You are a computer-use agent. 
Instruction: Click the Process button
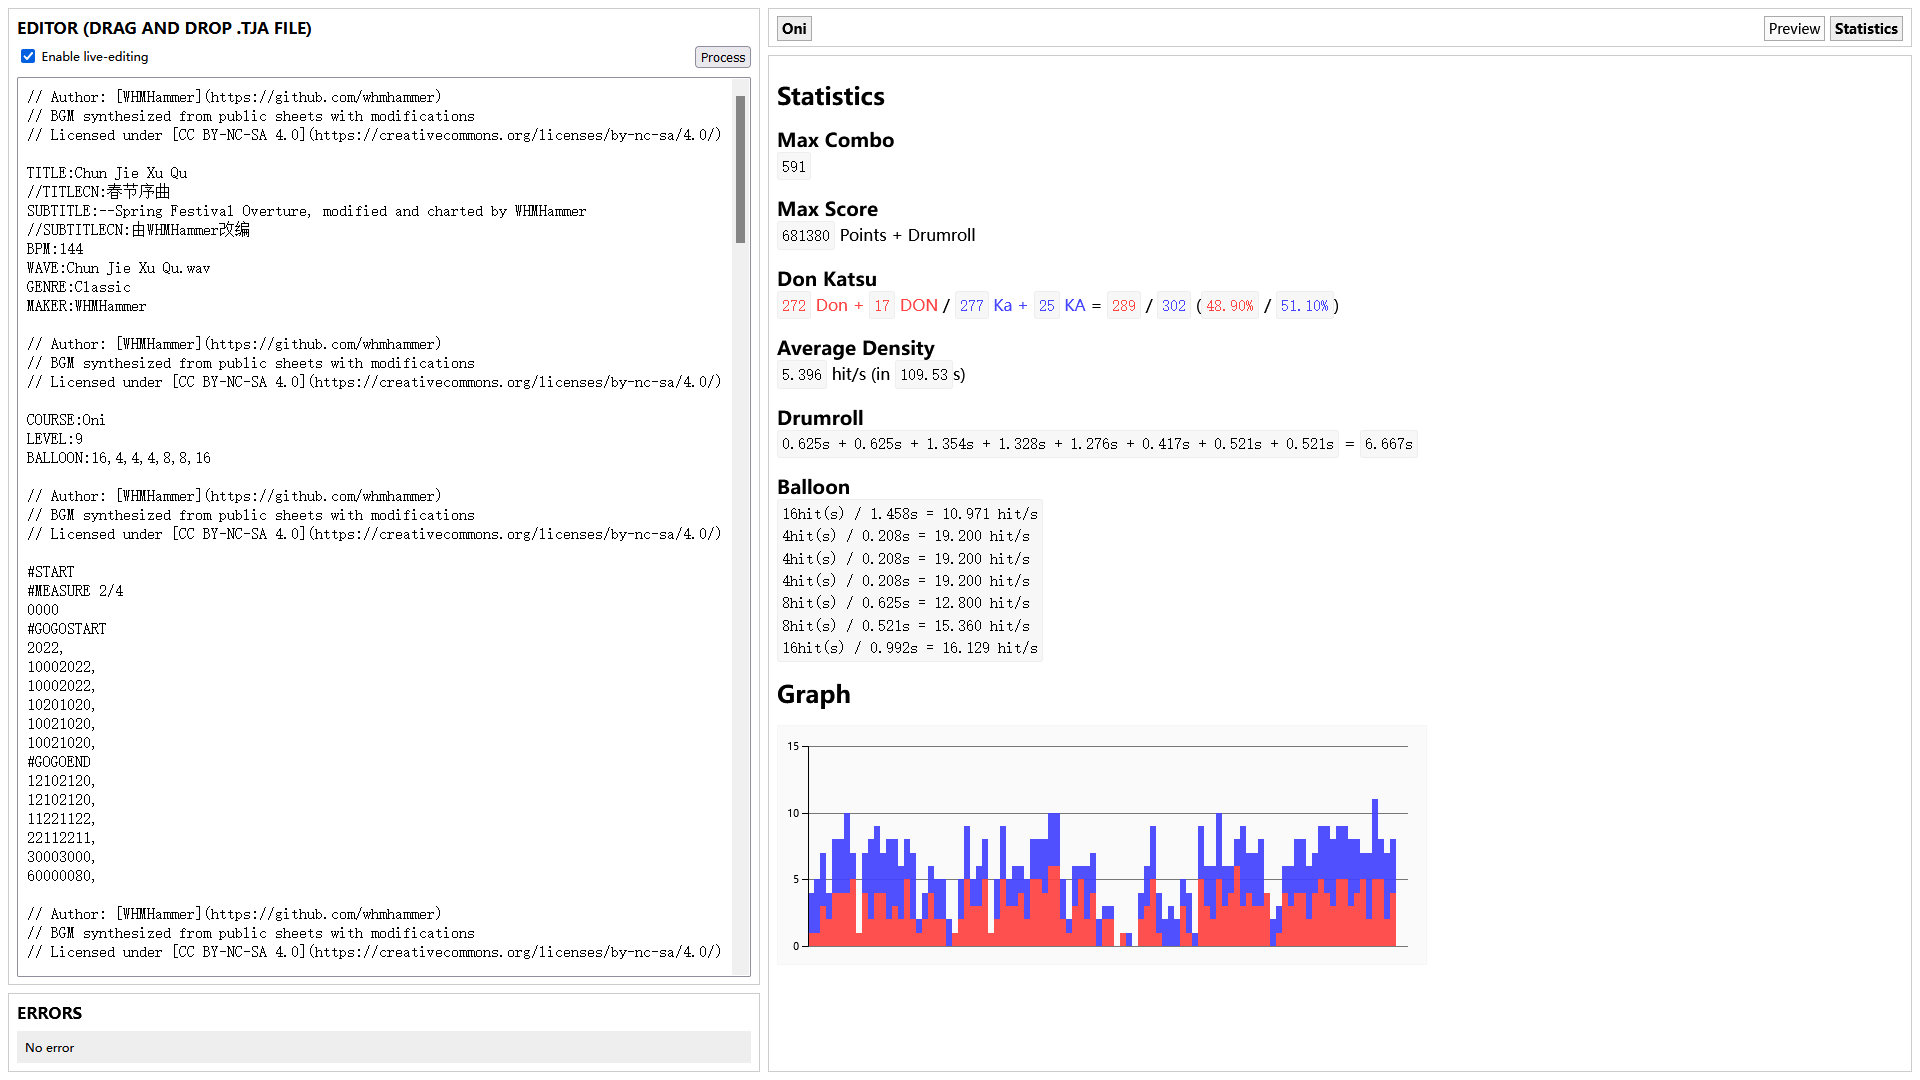click(x=722, y=58)
